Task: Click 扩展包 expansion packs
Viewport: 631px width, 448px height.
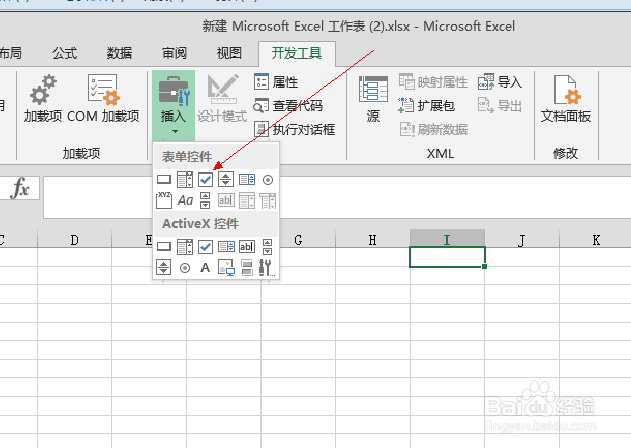Action: pos(427,106)
